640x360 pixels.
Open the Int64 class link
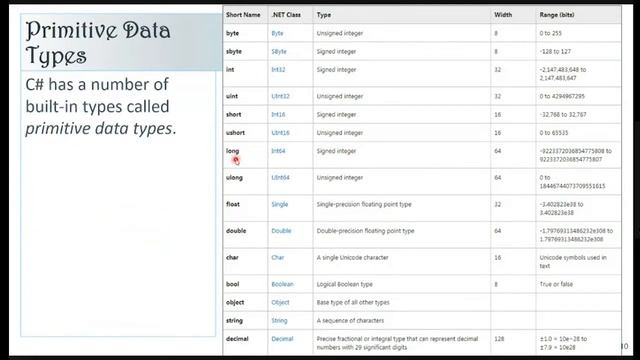point(278,151)
